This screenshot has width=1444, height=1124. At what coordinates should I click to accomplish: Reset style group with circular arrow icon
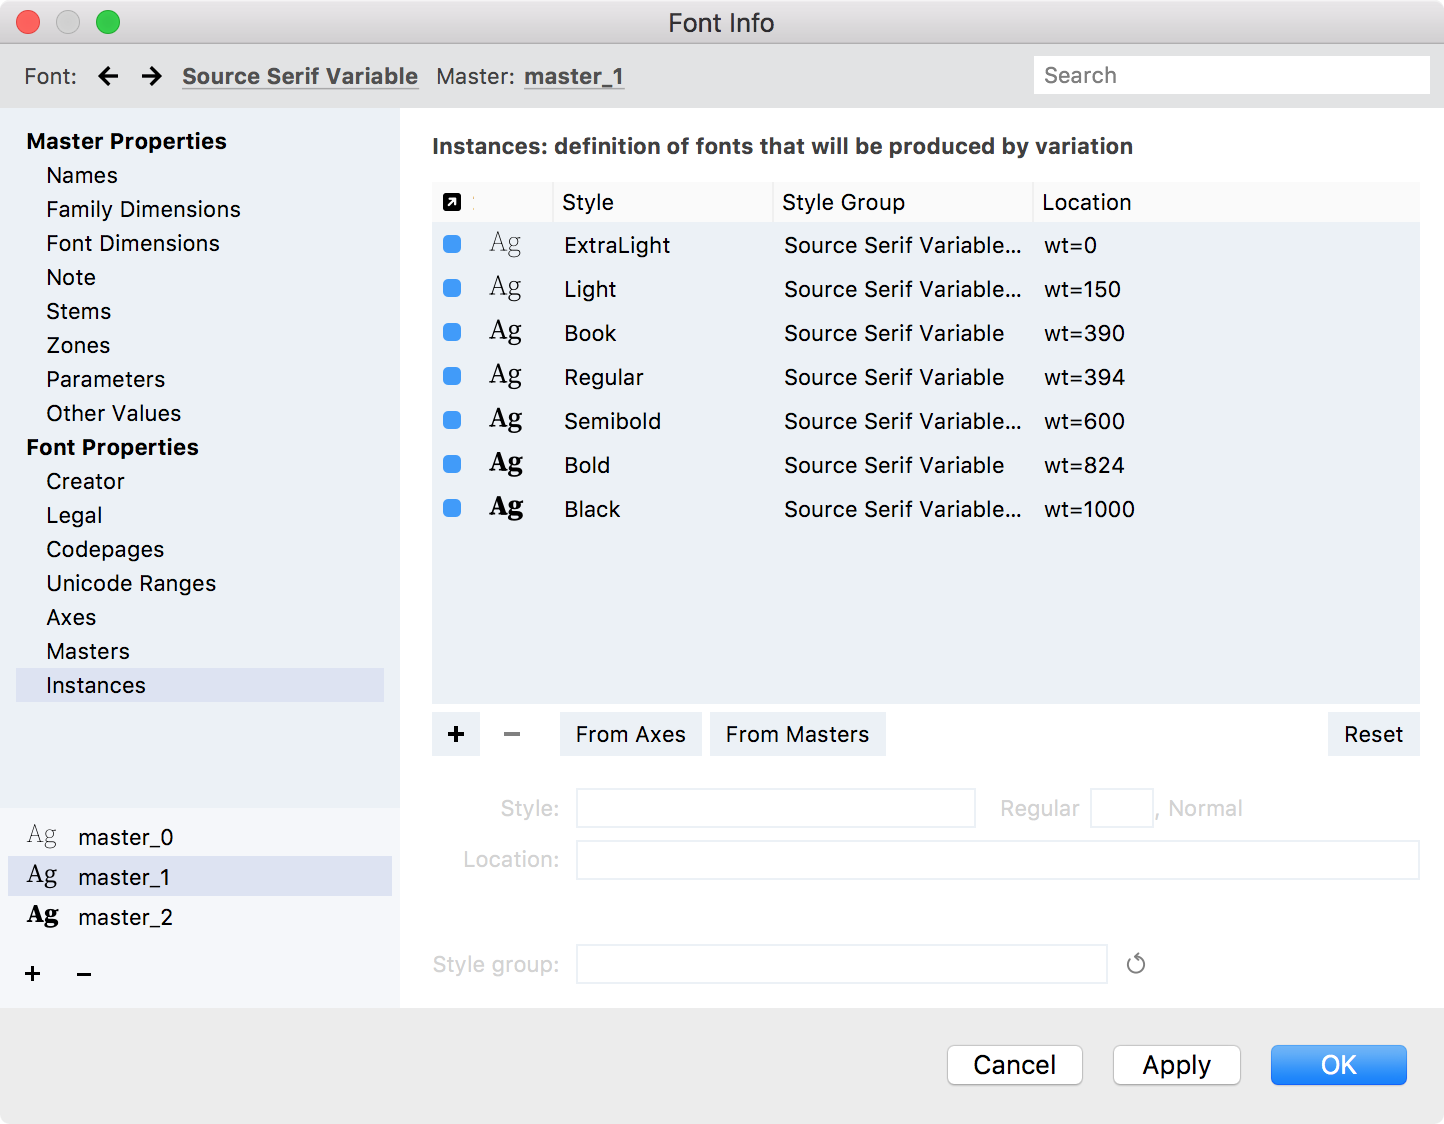[x=1136, y=964]
